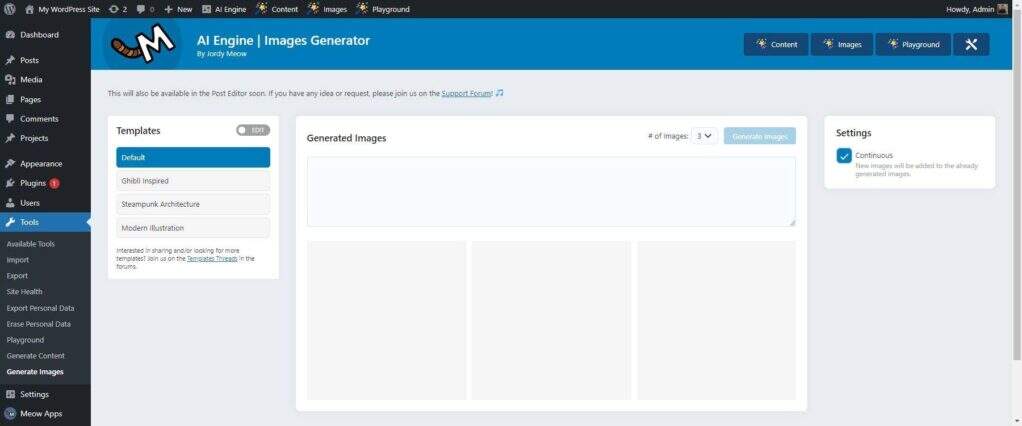The height and width of the screenshot is (426, 1022).
Task: Open the comments bubble in admin bar
Action: click(145, 9)
